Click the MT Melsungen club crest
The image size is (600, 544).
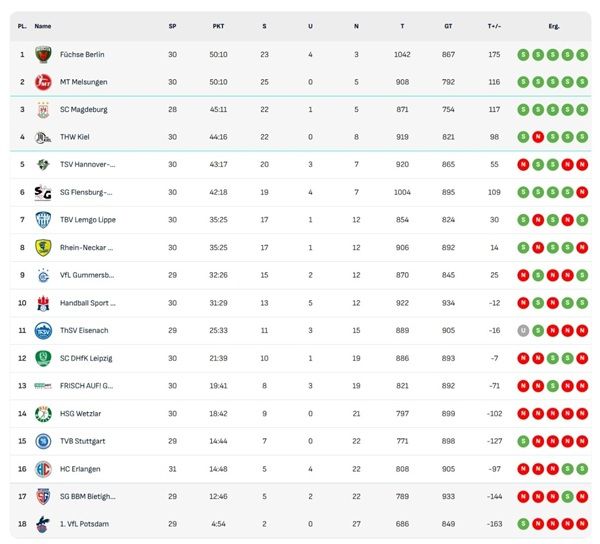pyautogui.click(x=43, y=82)
